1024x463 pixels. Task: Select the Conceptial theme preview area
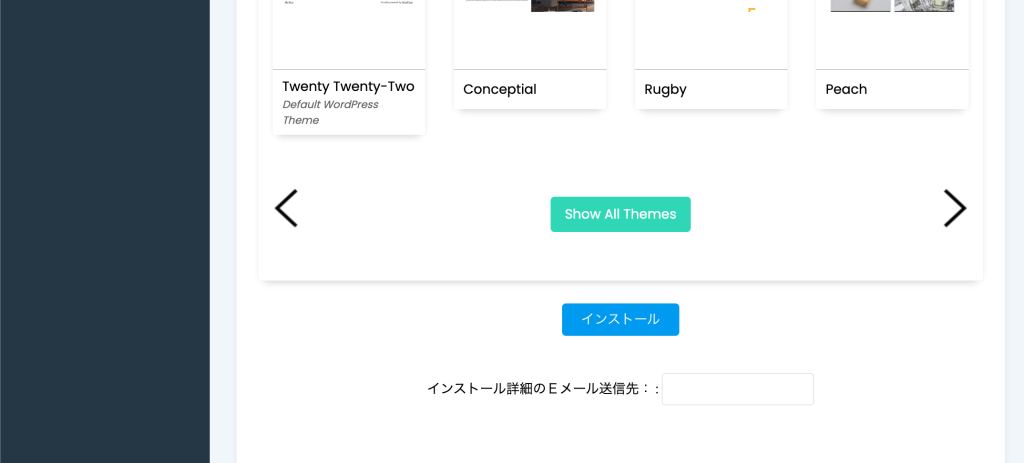pos(530,34)
